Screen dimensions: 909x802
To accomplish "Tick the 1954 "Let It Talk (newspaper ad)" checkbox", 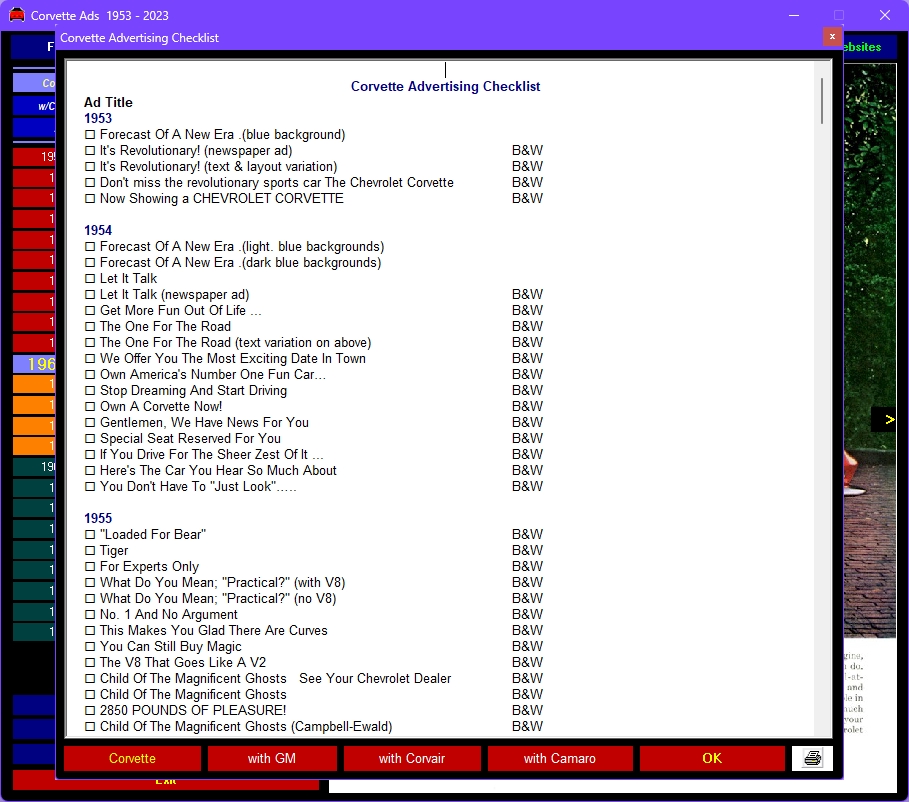I will 90,295.
